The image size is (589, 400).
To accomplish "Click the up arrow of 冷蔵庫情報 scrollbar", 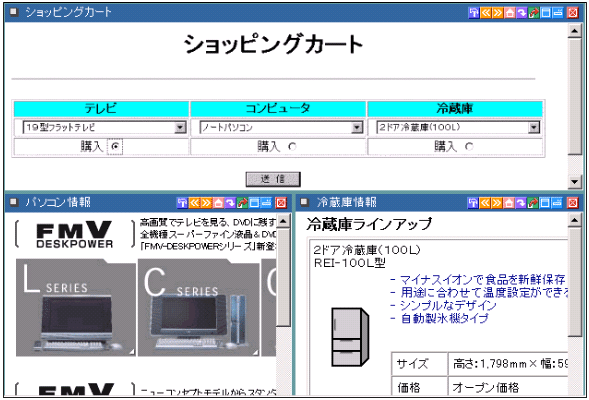I will (x=575, y=221).
